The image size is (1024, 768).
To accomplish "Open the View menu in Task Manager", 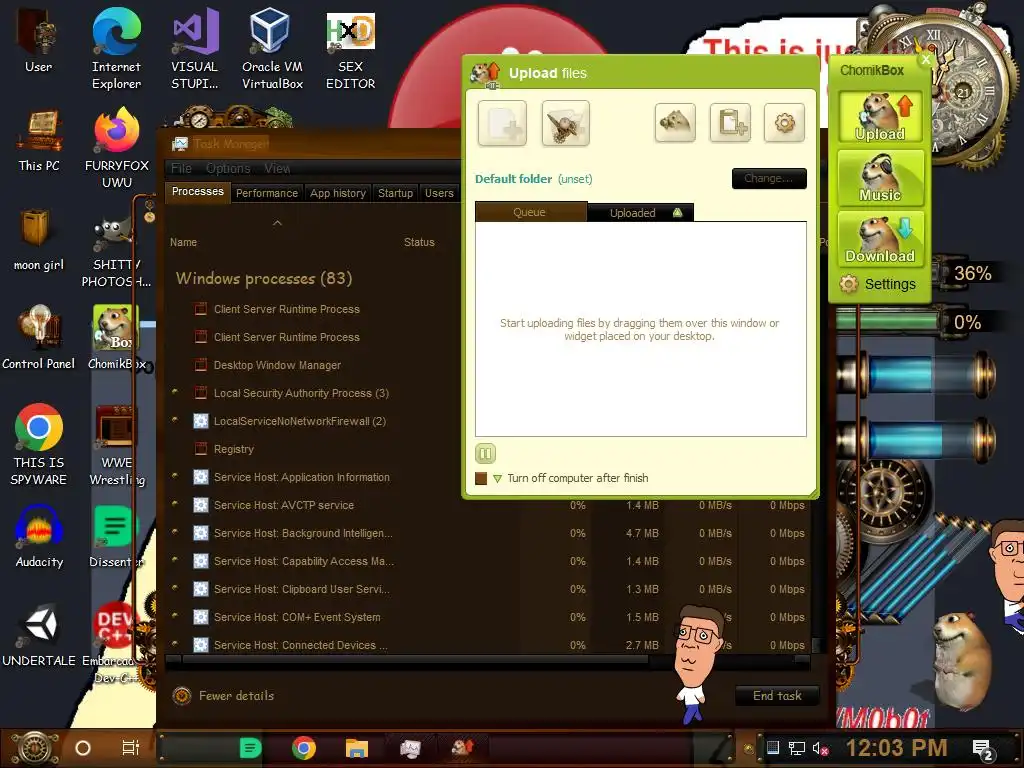I will [x=277, y=168].
